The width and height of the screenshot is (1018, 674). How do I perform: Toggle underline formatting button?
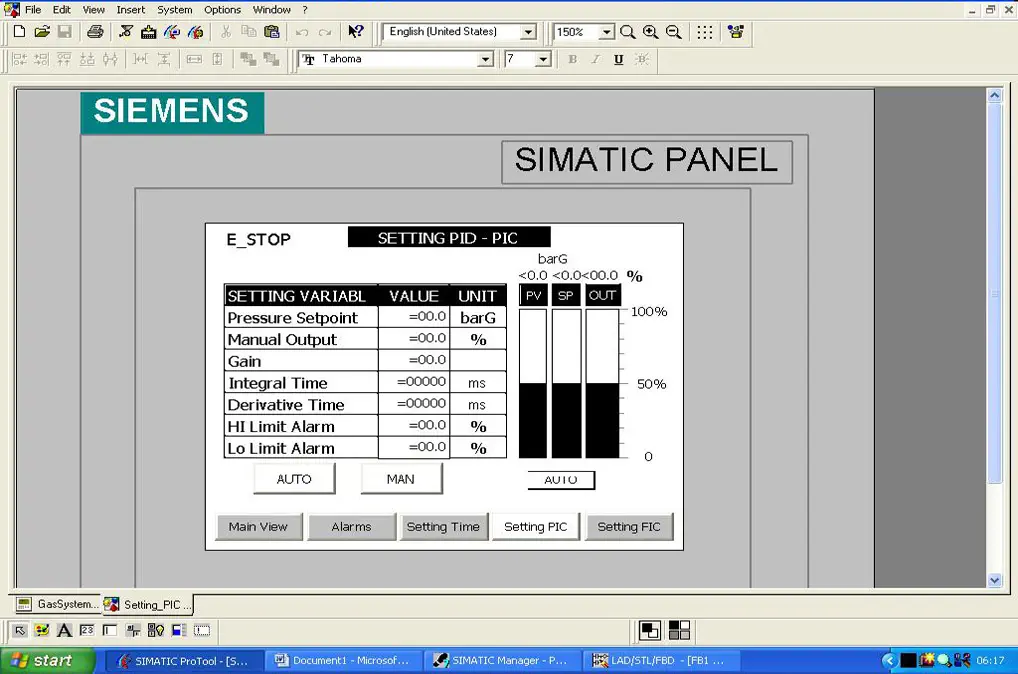(618, 59)
